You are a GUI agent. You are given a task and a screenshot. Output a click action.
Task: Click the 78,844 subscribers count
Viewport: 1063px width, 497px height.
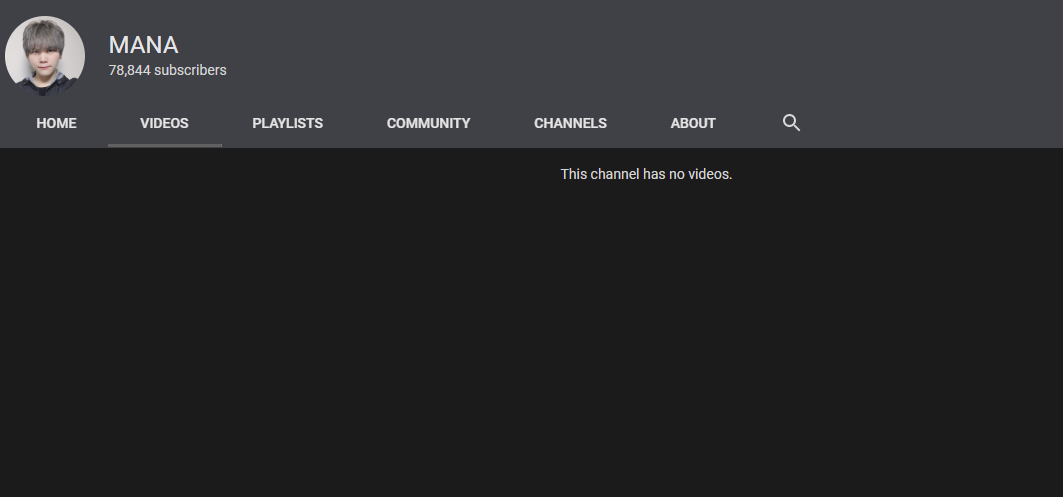[167, 70]
